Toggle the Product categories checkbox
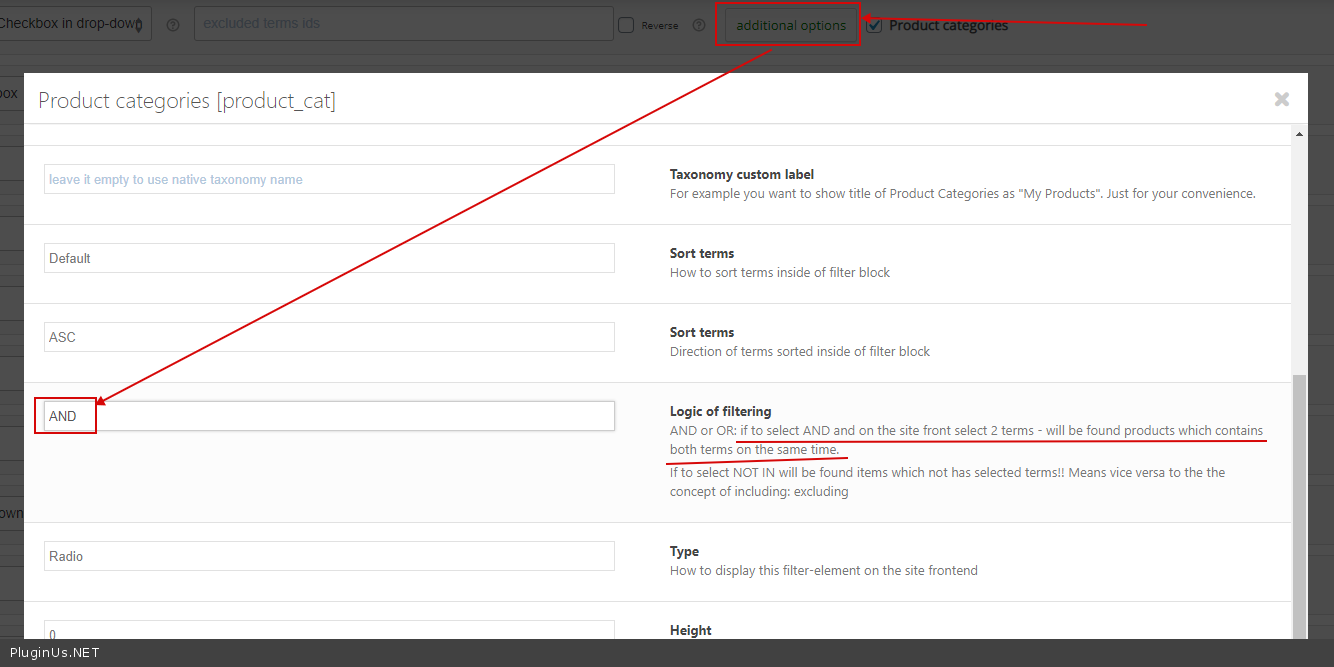1334x667 pixels. [x=874, y=25]
